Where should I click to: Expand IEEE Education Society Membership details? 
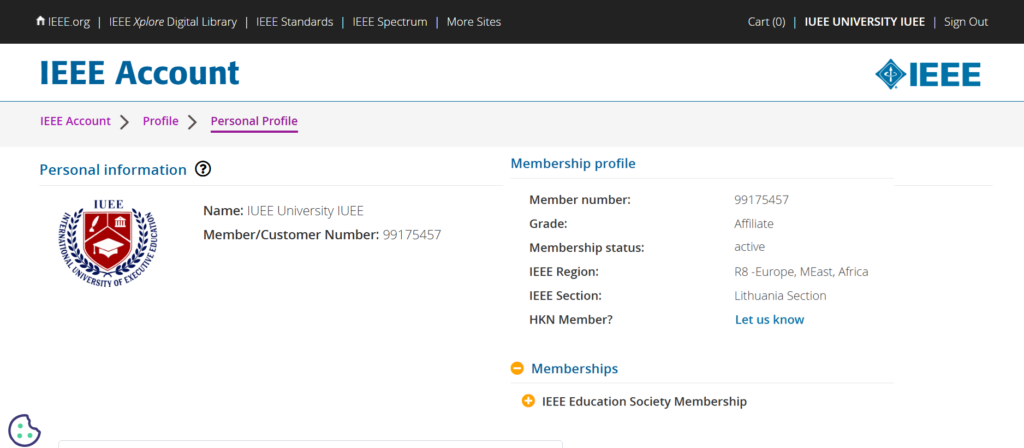click(x=643, y=401)
